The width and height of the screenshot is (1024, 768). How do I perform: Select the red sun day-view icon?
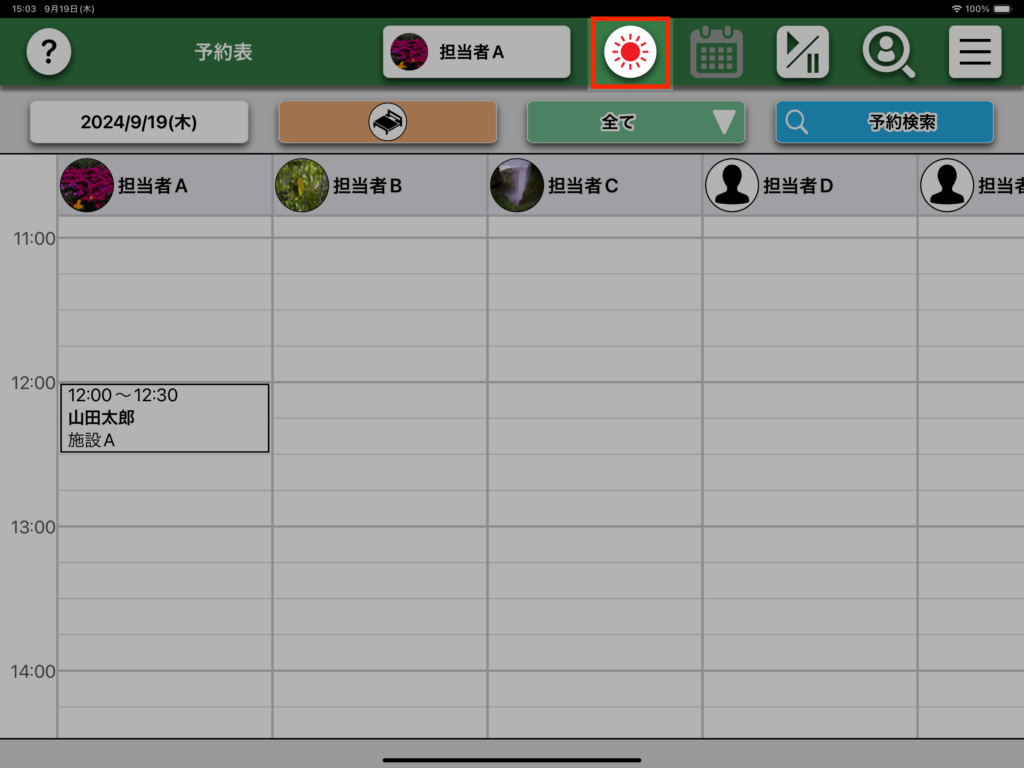pos(630,52)
